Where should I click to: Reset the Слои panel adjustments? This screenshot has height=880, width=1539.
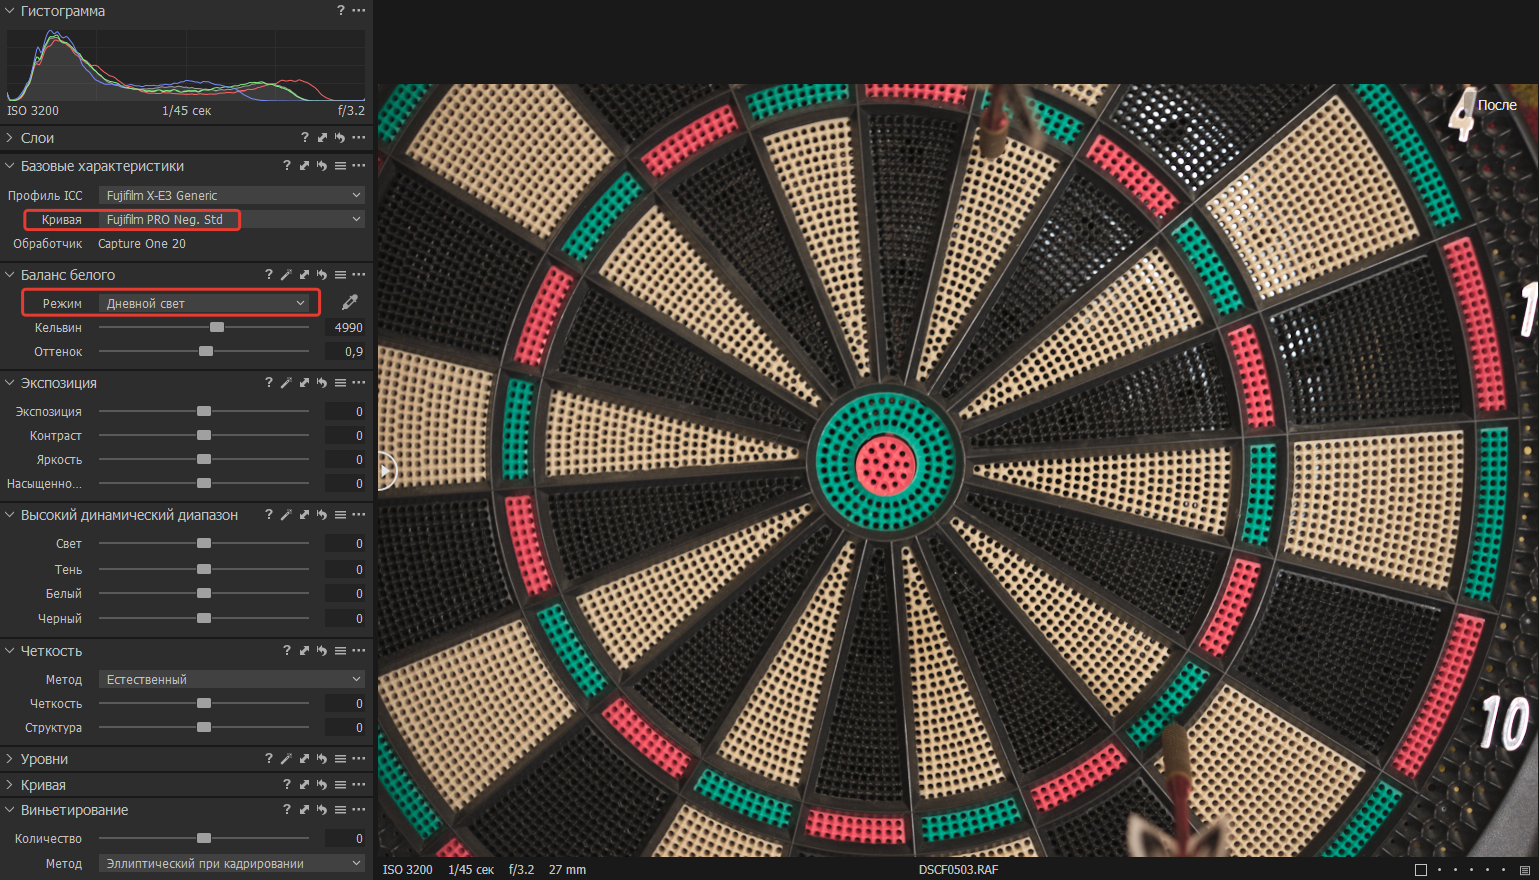pyautogui.click(x=340, y=137)
